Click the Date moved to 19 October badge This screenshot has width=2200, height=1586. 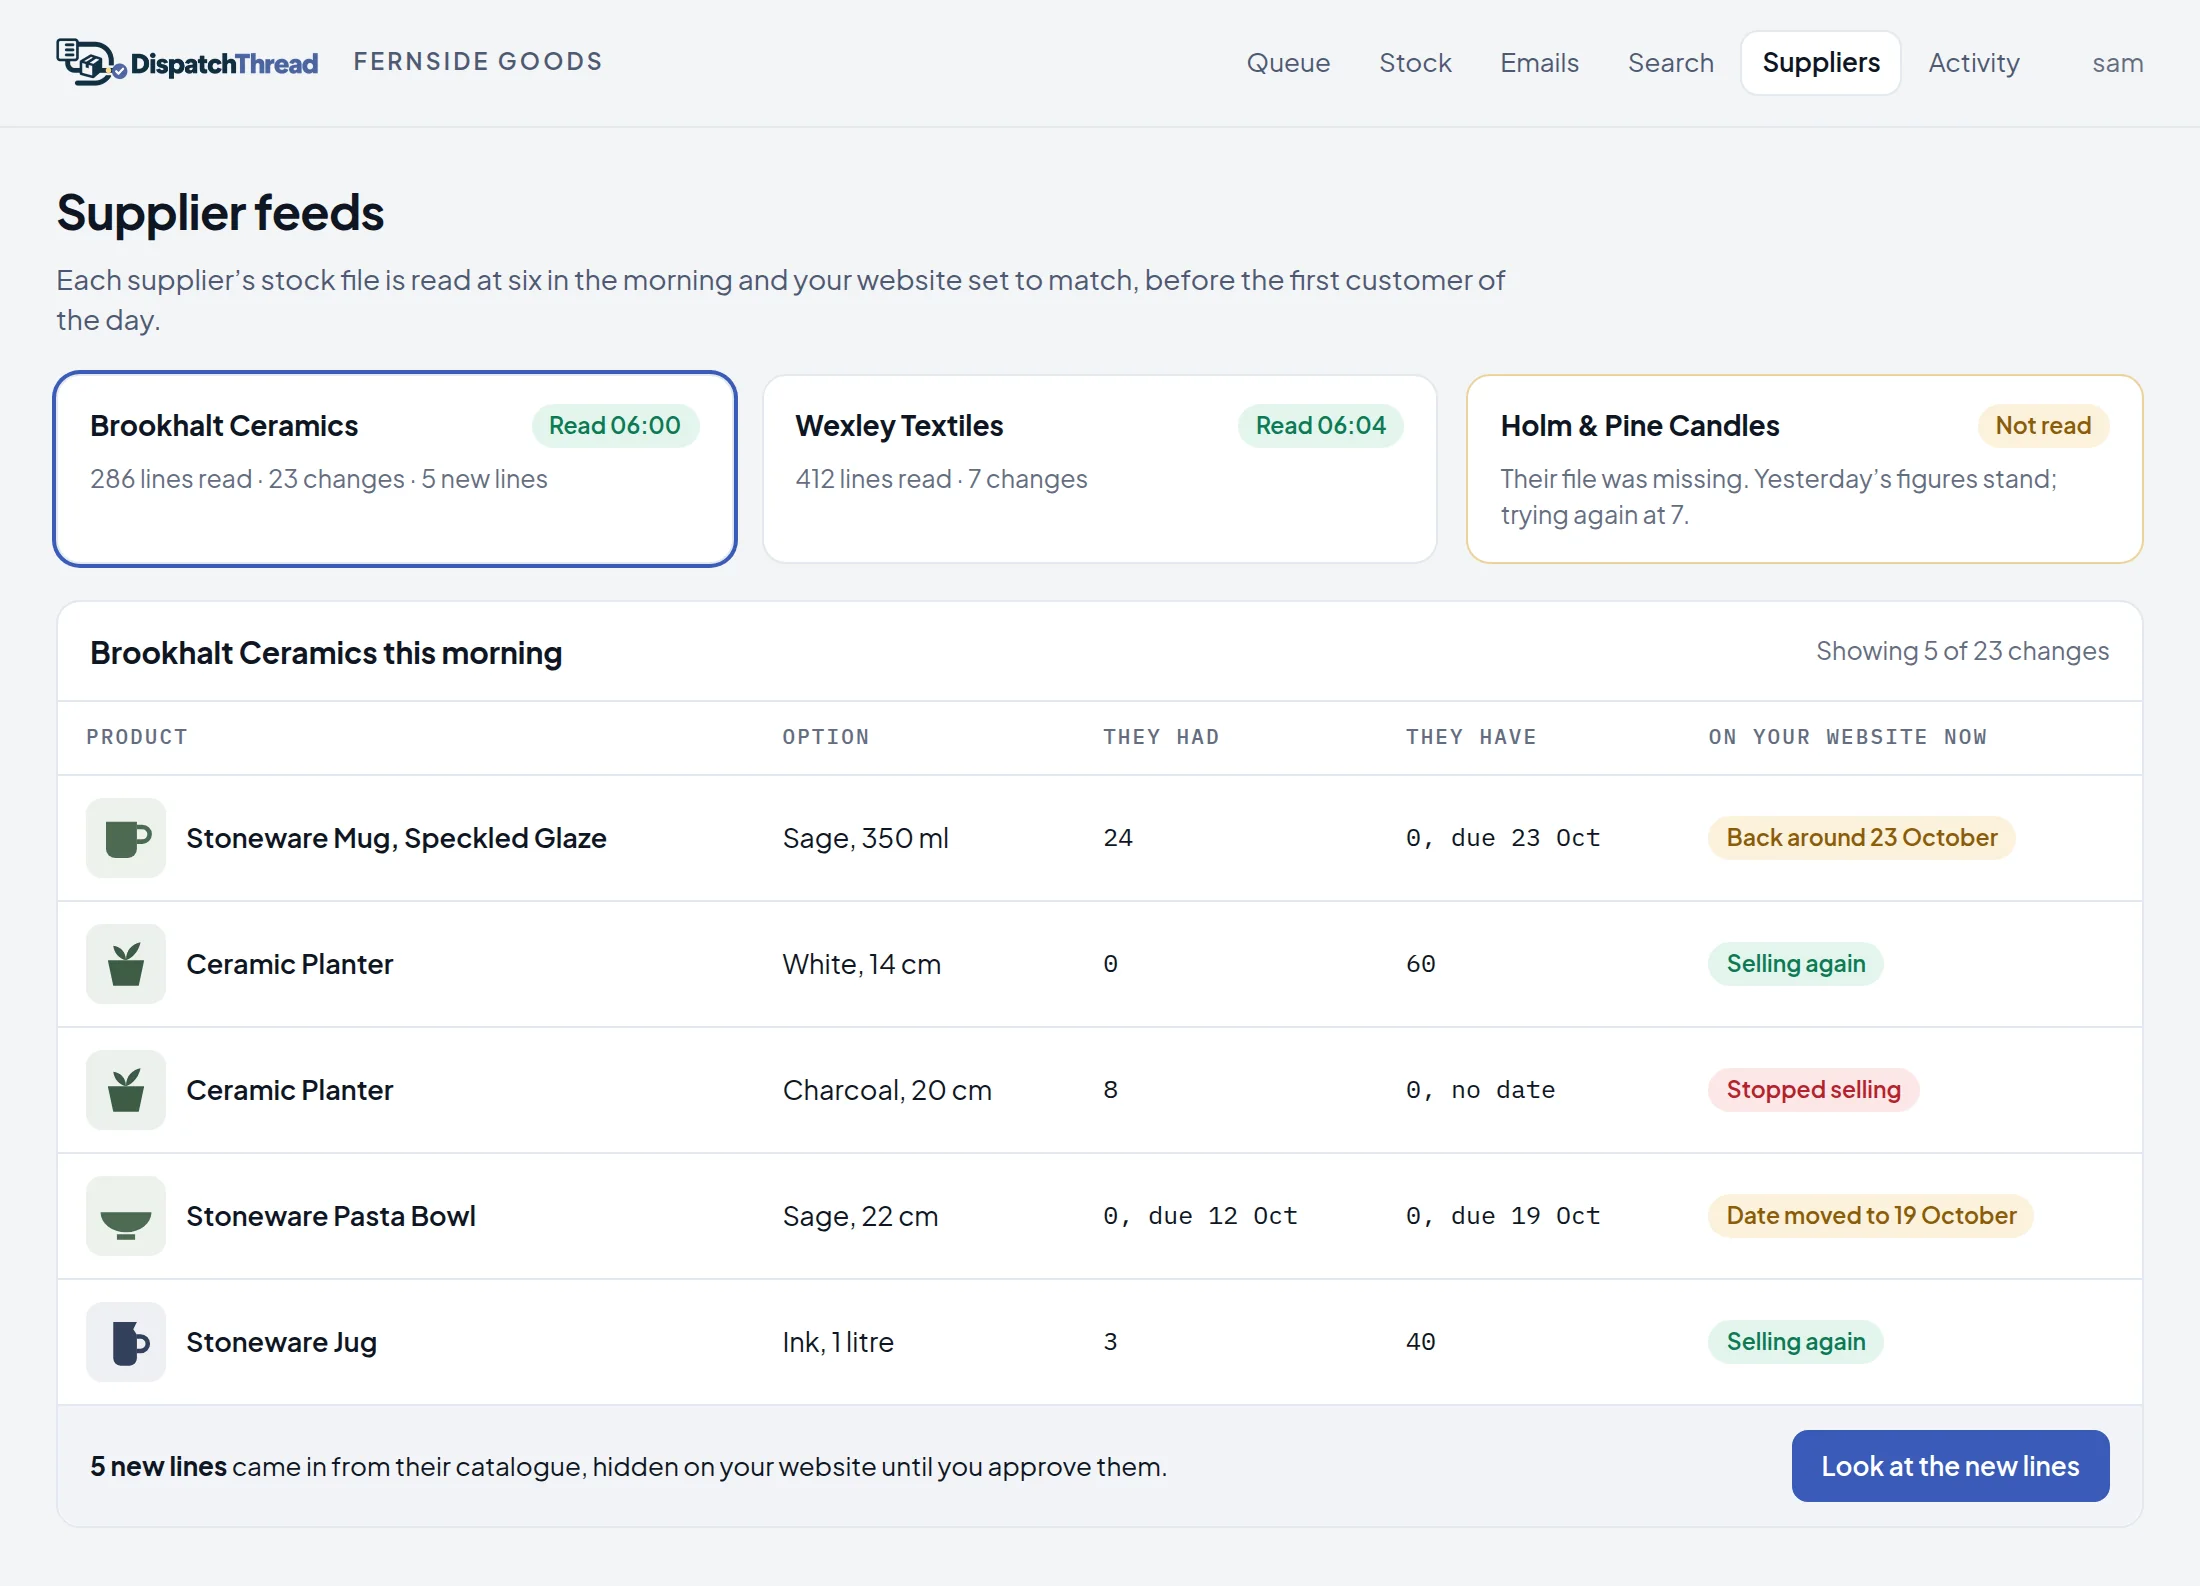[x=1871, y=1216]
